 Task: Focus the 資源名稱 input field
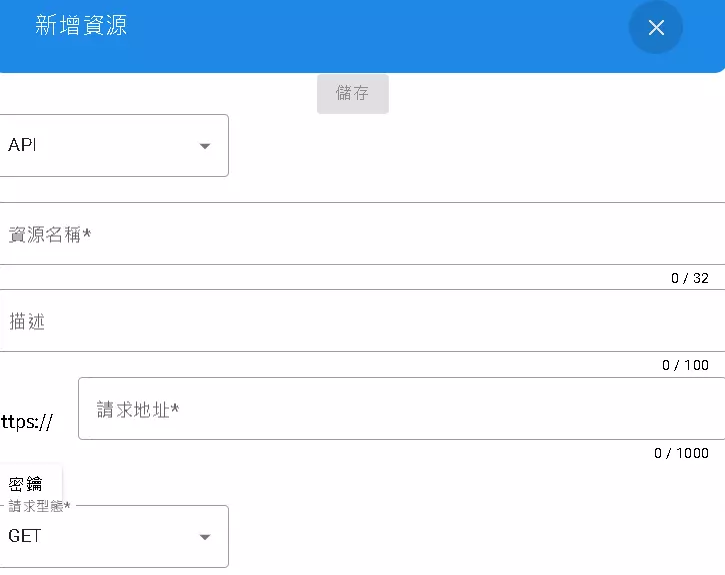tap(360, 234)
